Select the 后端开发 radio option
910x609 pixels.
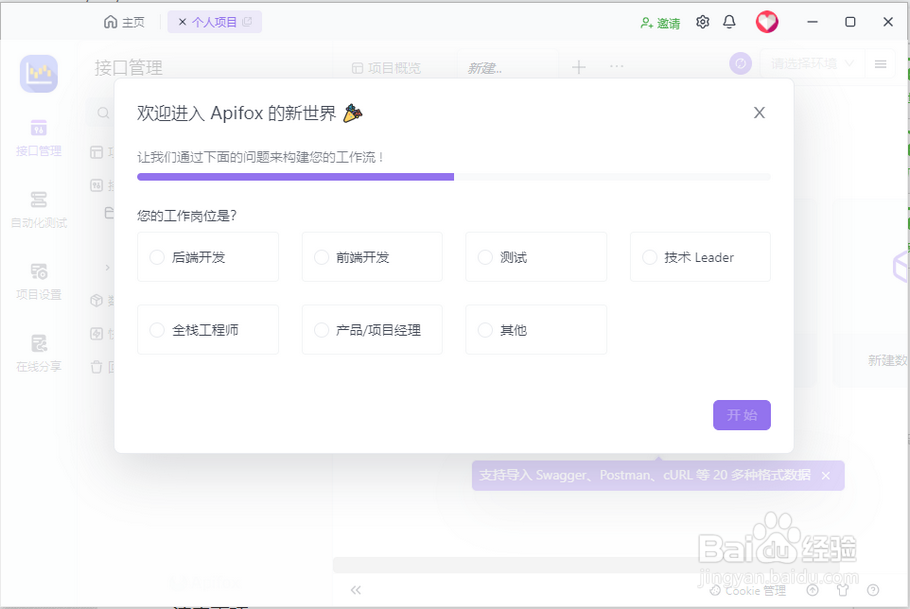pyautogui.click(x=208, y=257)
